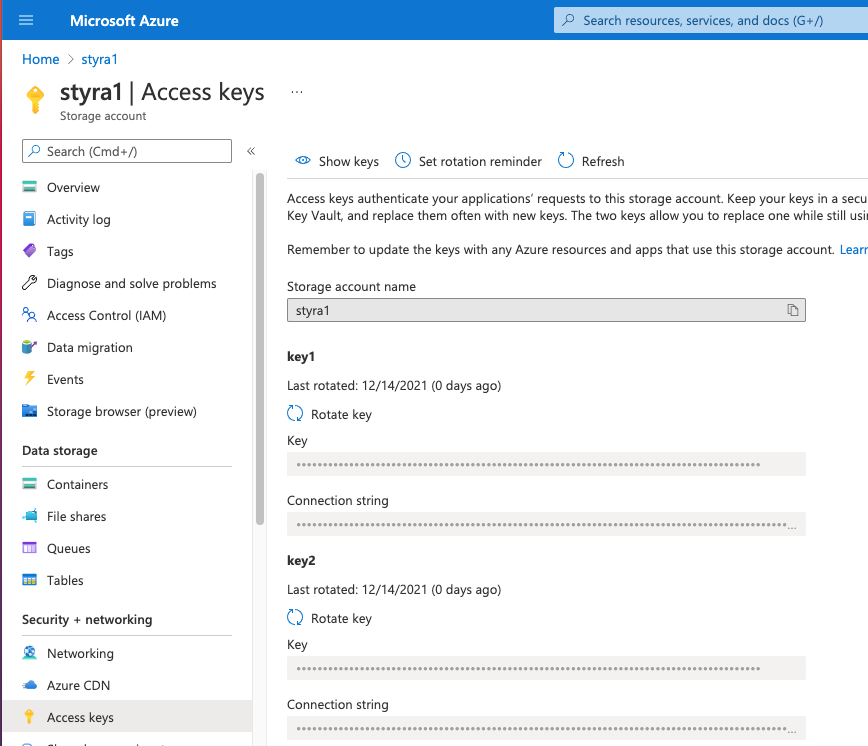Click the Microsoft Azure logo text
The image size is (868, 746).
tap(124, 20)
